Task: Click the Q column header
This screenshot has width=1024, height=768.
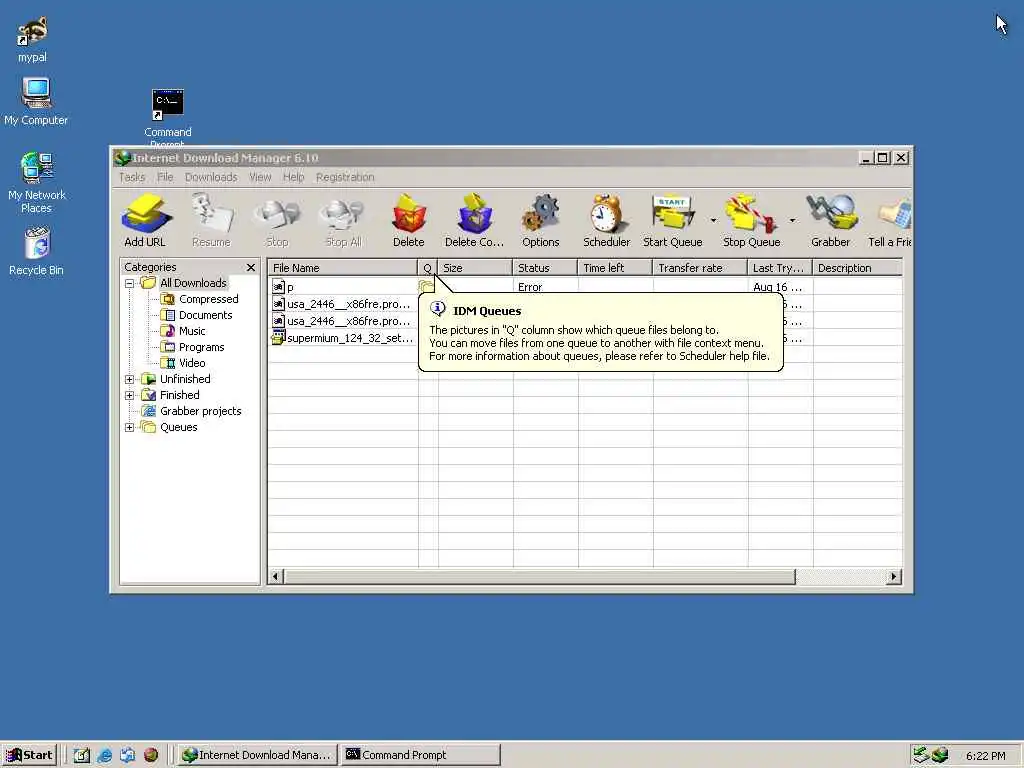Action: click(x=428, y=268)
